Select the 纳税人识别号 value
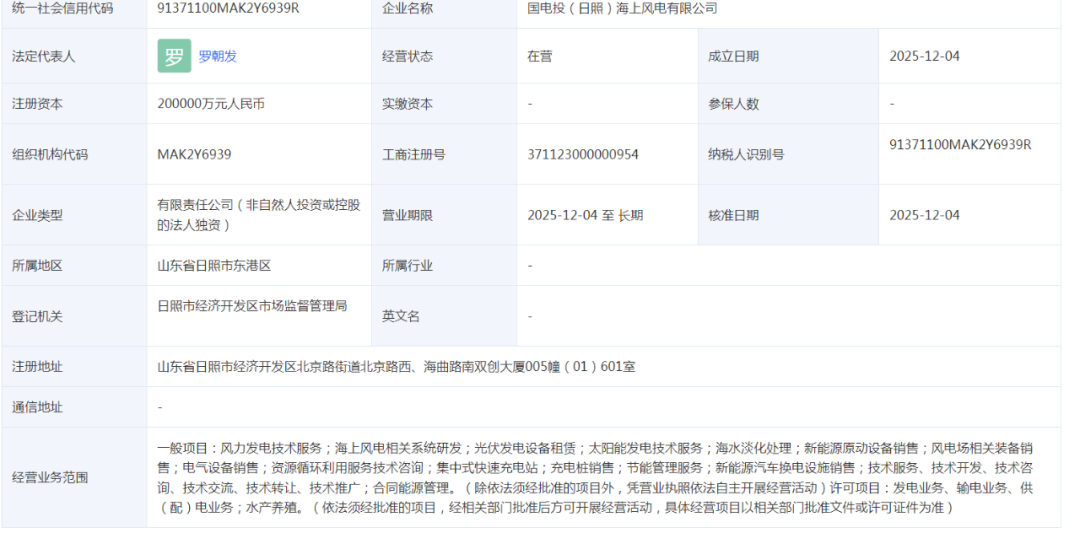1080x533 pixels. 959,144
